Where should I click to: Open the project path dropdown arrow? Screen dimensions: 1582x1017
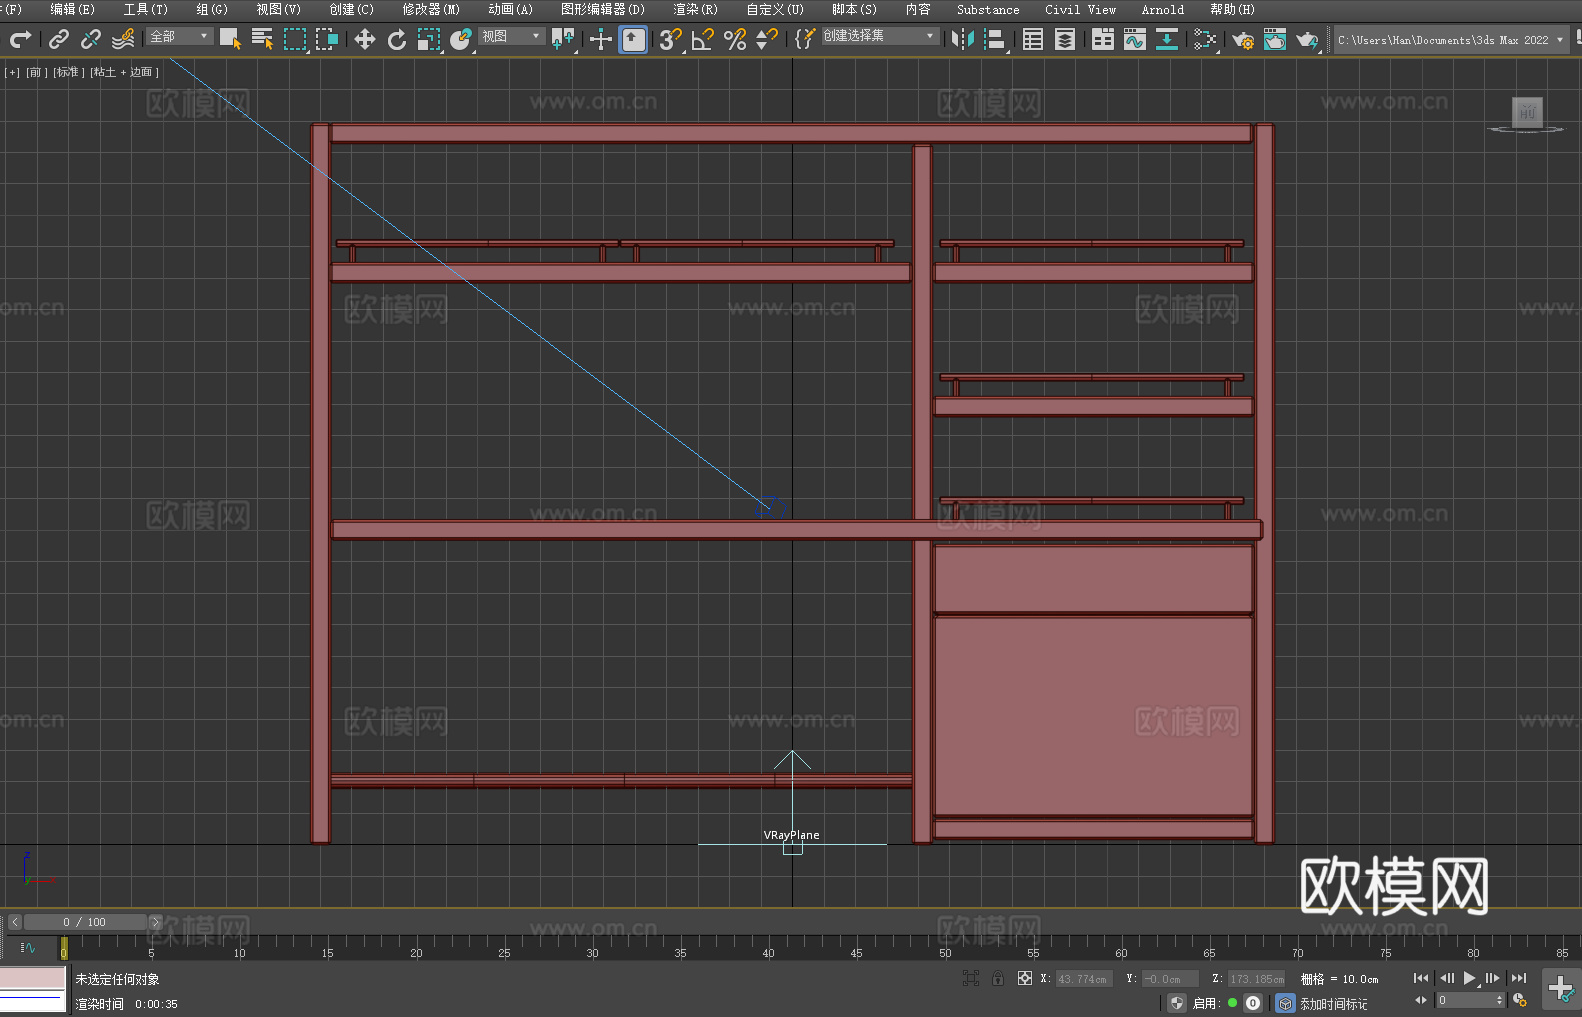point(1560,40)
